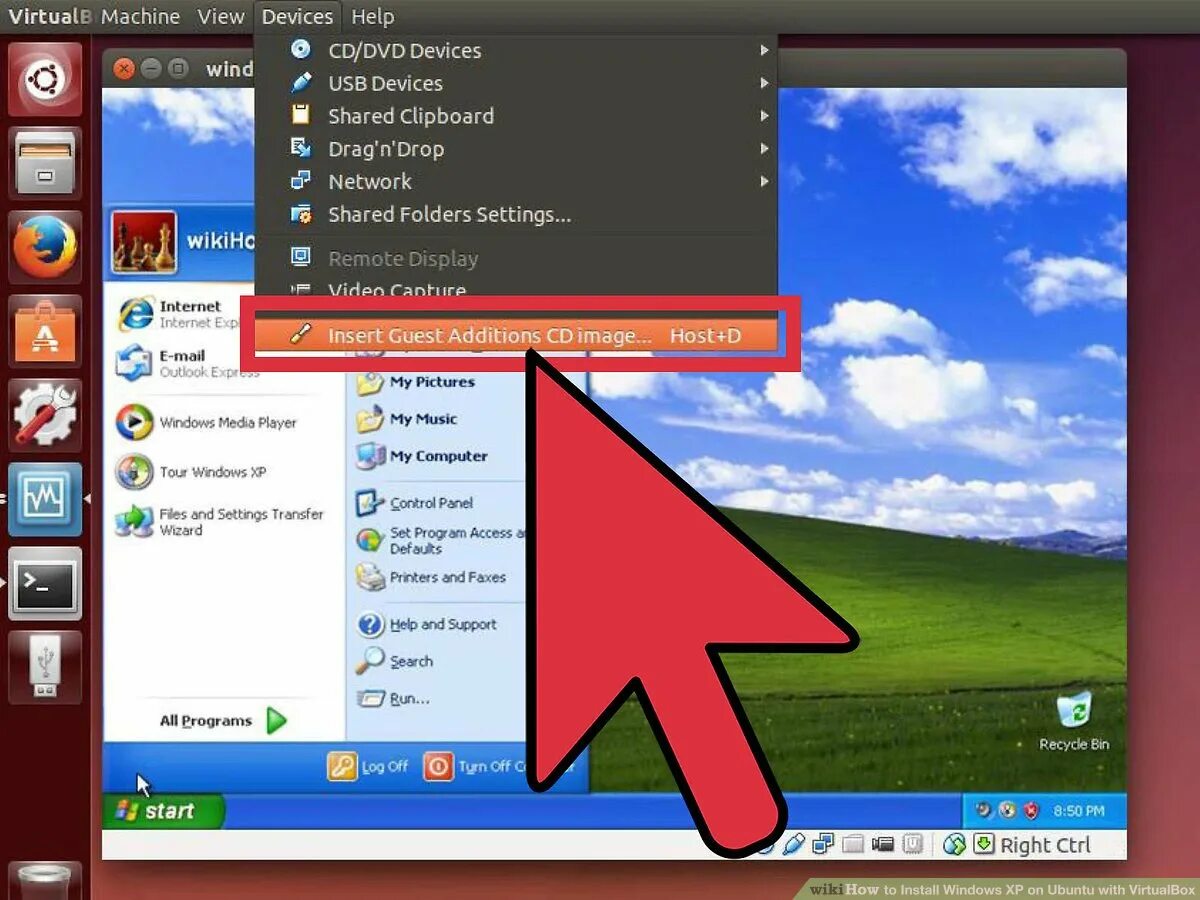Click the Right Ctrl host key label
This screenshot has height=900, width=1200.
tap(1045, 845)
